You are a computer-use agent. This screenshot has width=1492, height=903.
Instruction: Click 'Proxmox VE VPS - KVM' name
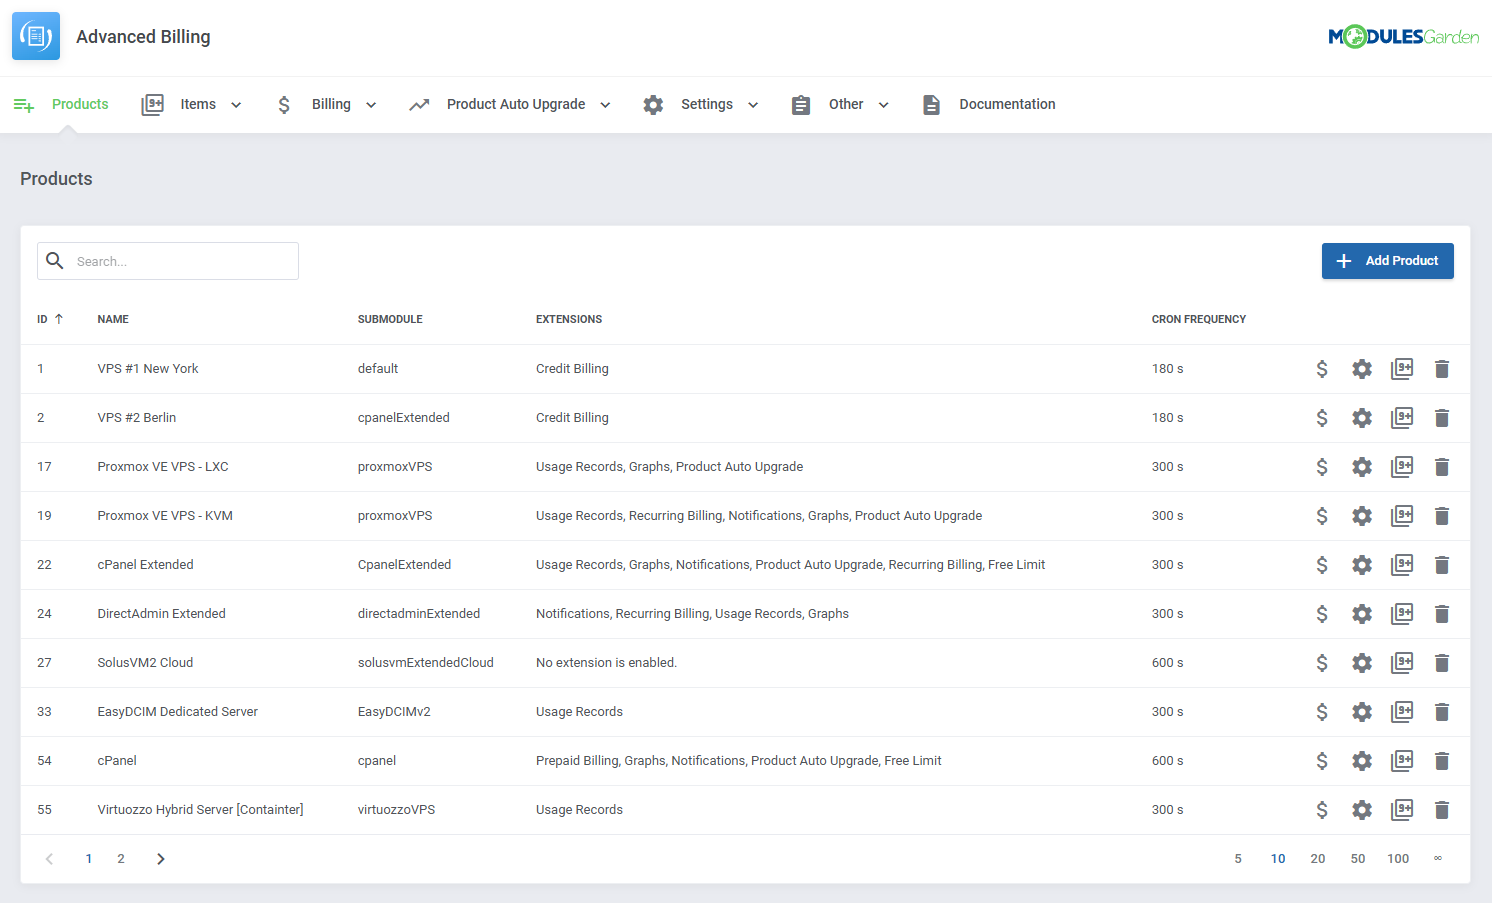[x=165, y=516]
